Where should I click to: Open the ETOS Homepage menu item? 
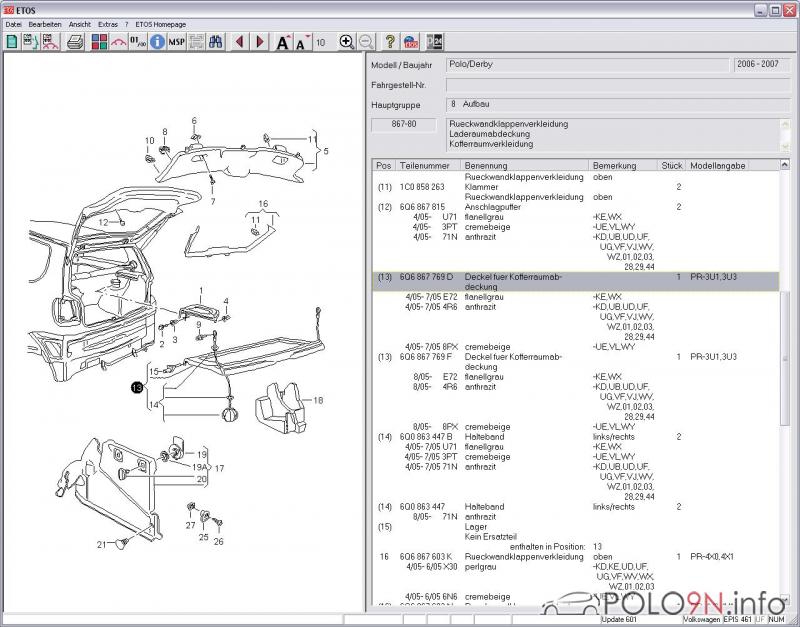[161, 24]
